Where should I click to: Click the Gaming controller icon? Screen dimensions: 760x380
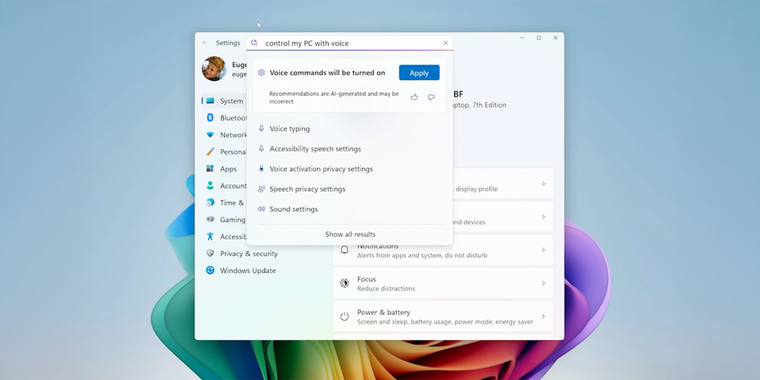tap(210, 220)
